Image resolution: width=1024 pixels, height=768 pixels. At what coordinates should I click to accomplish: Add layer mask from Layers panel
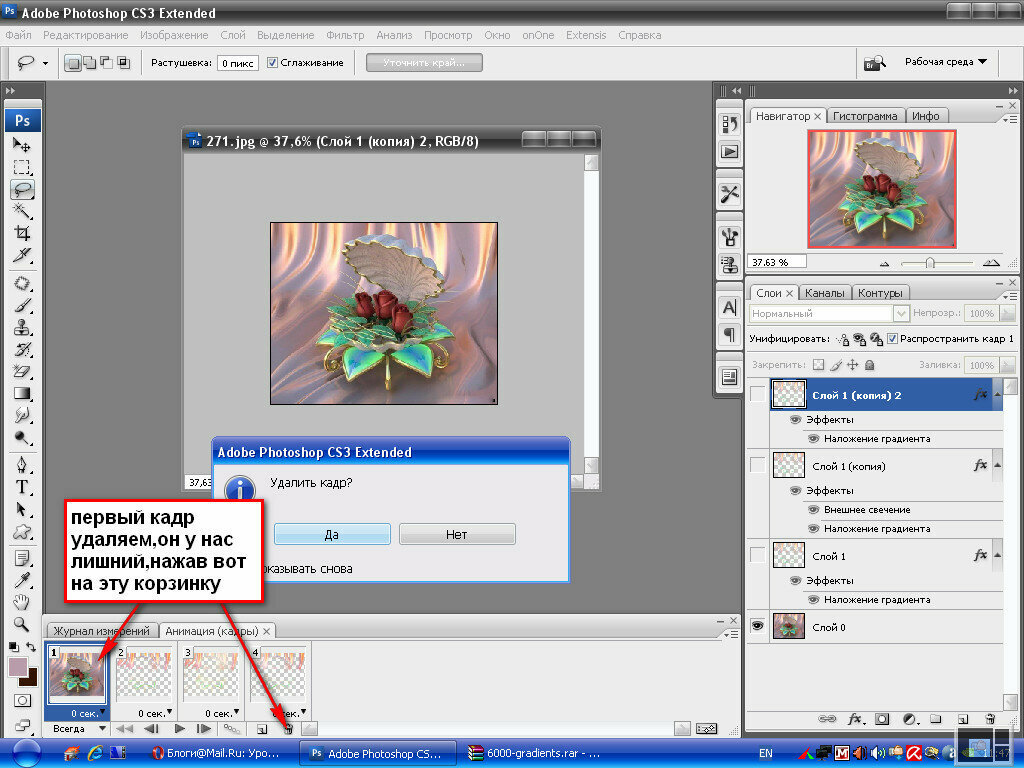pyautogui.click(x=882, y=719)
